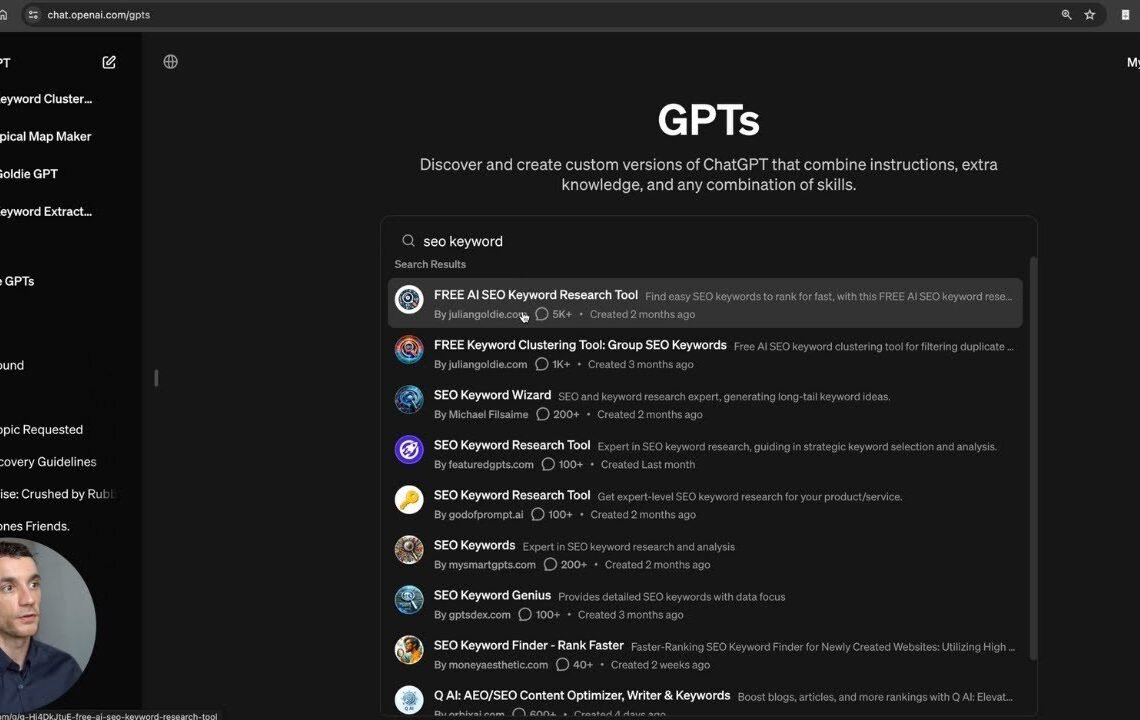Click the SEO Keyword Wizard avatar

click(x=409, y=399)
